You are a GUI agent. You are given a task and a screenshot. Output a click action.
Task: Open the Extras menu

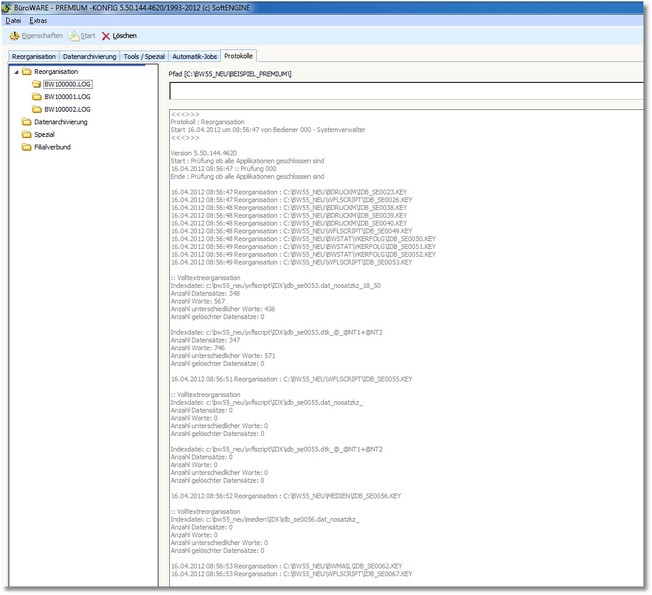(38, 20)
